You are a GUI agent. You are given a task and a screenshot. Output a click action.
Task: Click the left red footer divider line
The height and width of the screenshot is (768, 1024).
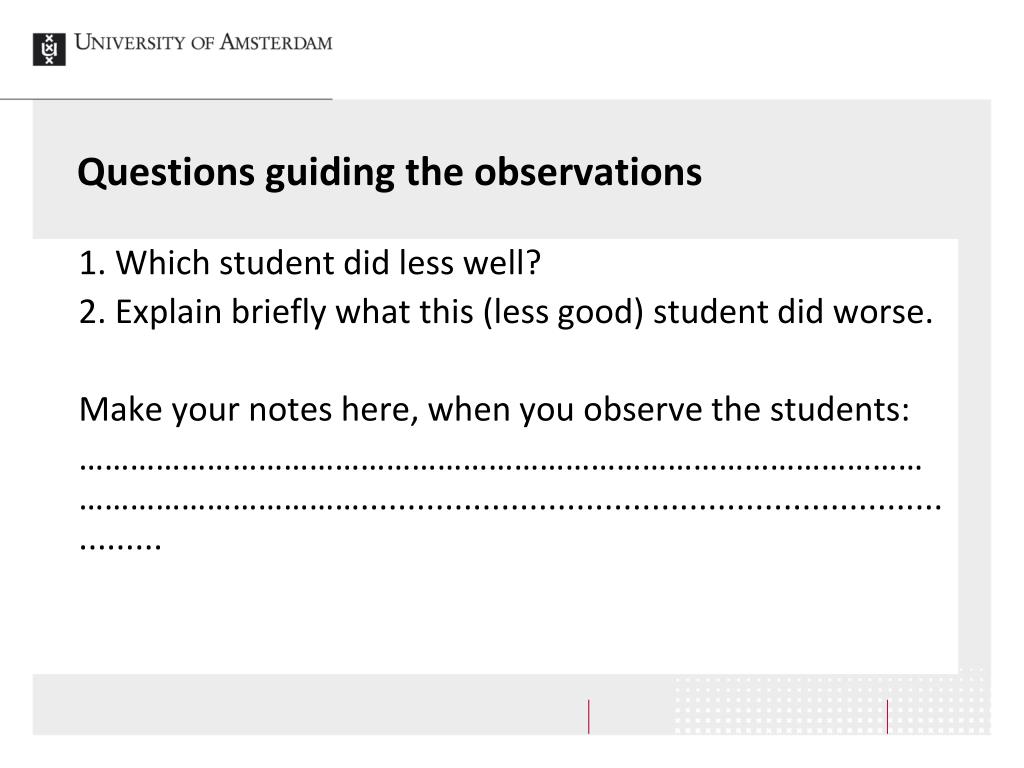pos(588,716)
